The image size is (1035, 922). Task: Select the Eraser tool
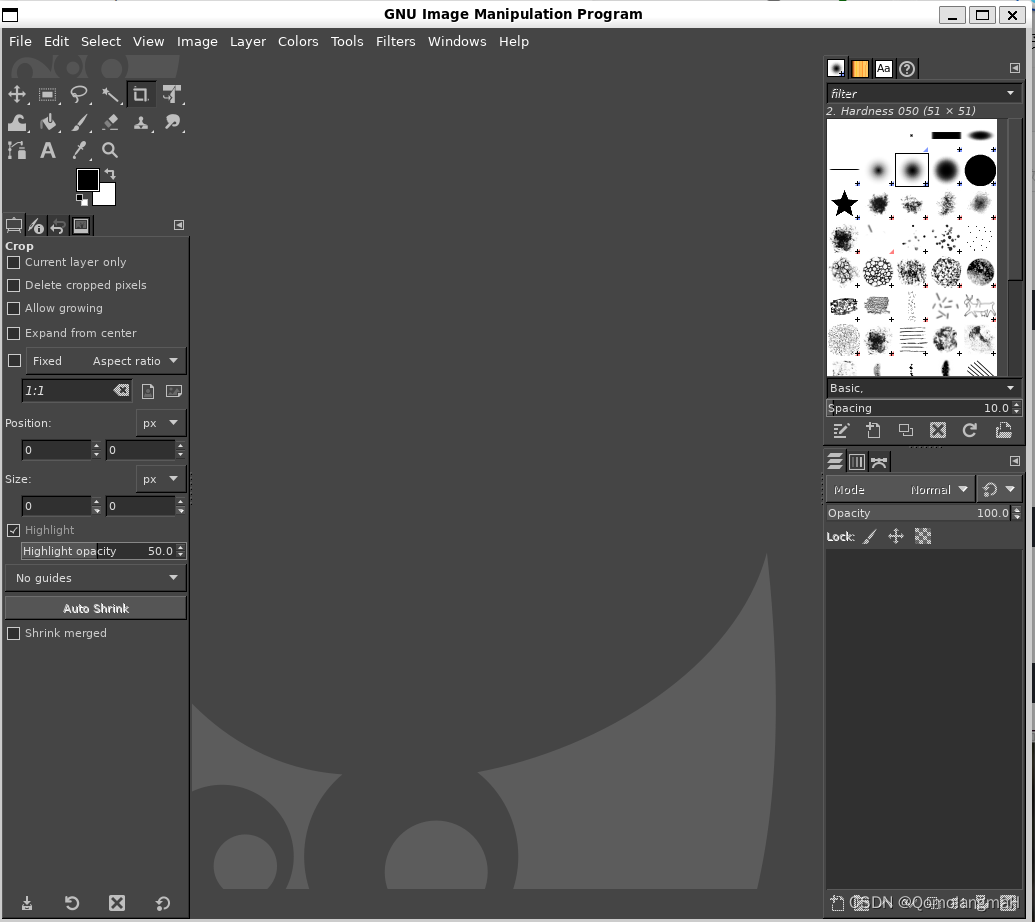point(110,123)
